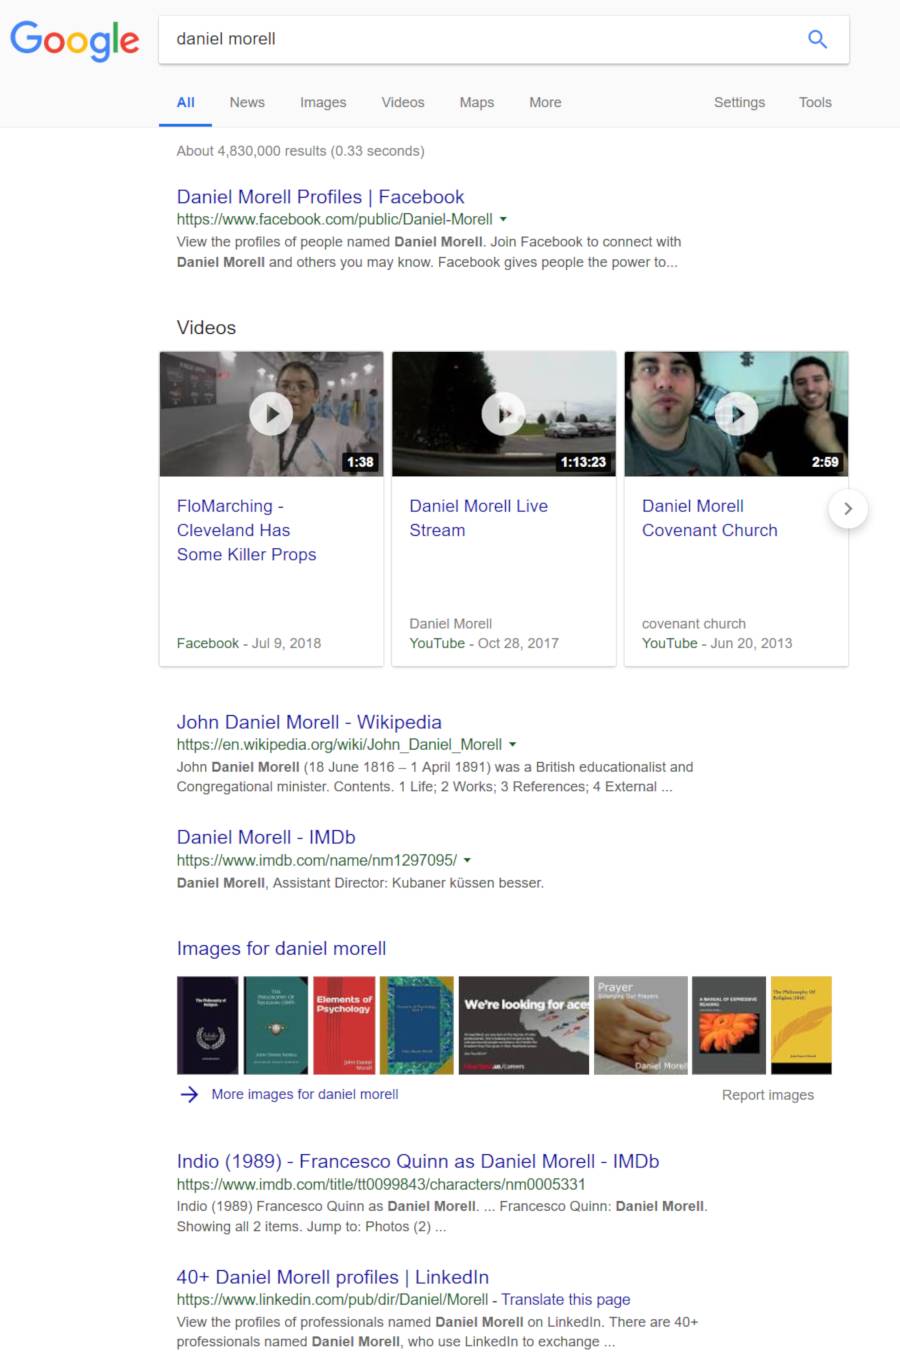Click Translate this page link
The height and width of the screenshot is (1366, 900).
point(566,1299)
